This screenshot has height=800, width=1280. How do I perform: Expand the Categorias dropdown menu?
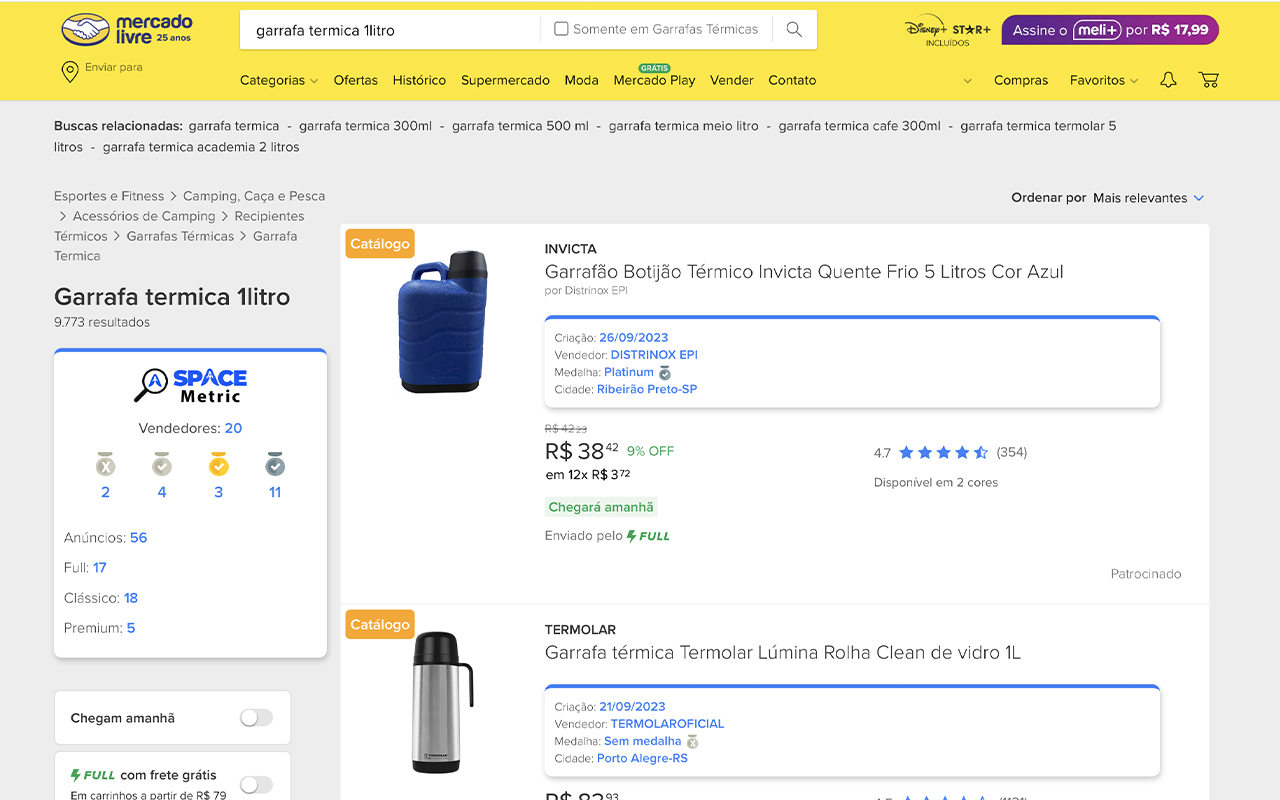[278, 80]
